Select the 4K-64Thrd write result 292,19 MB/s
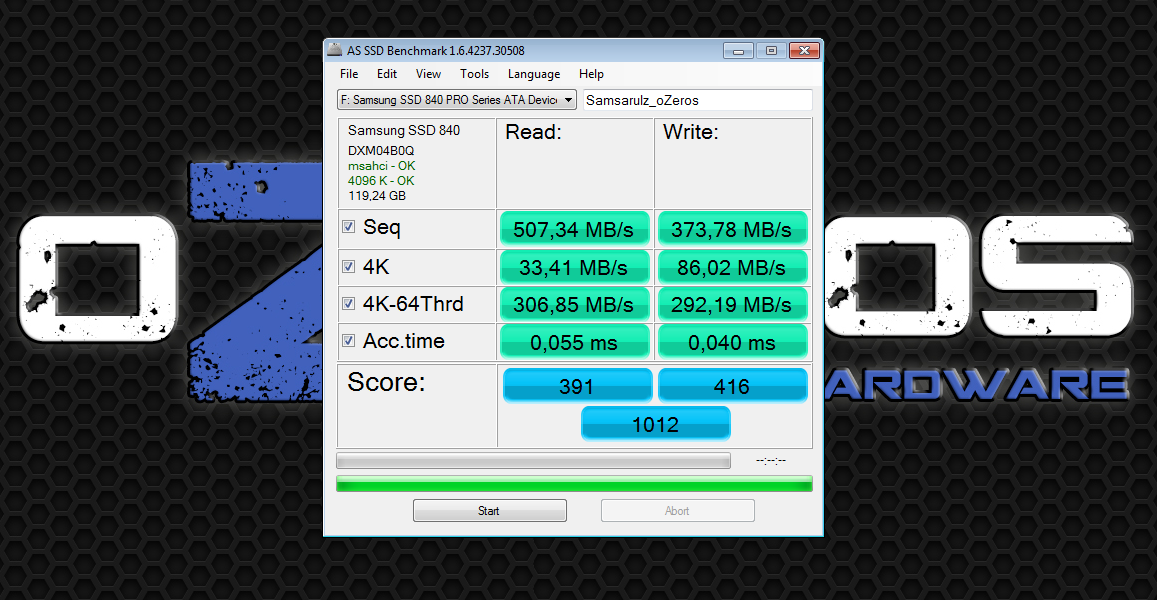This screenshot has height=600, width=1157. (732, 304)
